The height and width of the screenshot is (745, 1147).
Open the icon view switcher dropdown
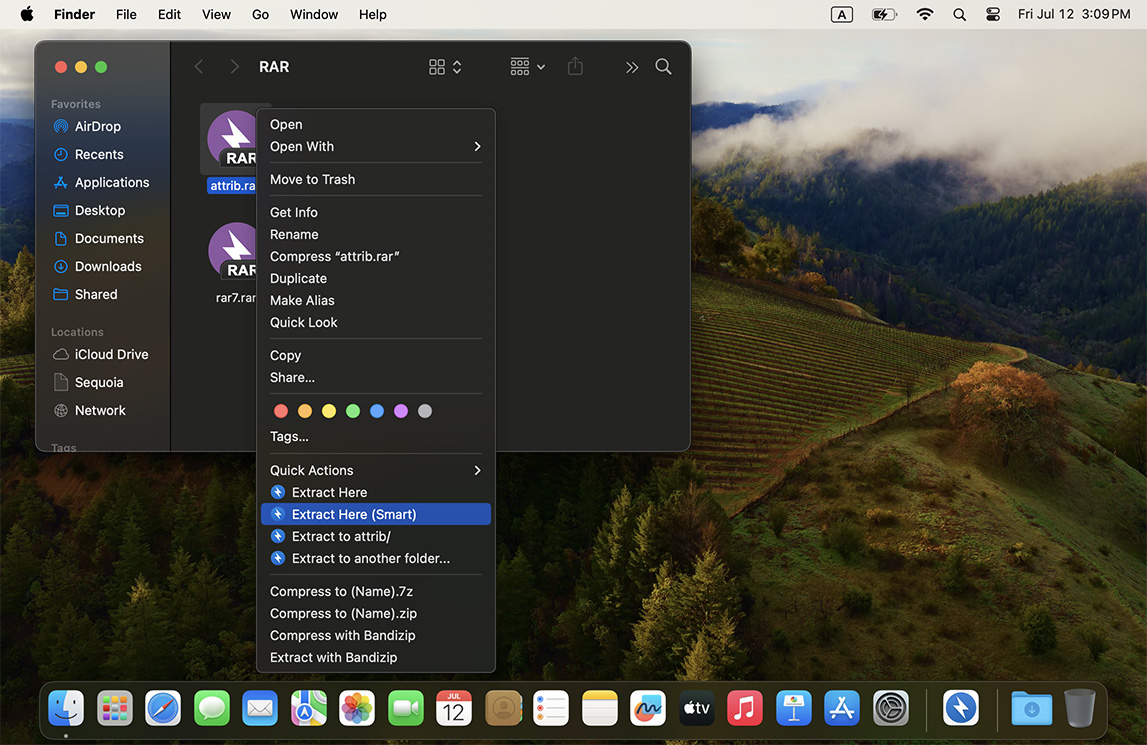click(x=445, y=67)
